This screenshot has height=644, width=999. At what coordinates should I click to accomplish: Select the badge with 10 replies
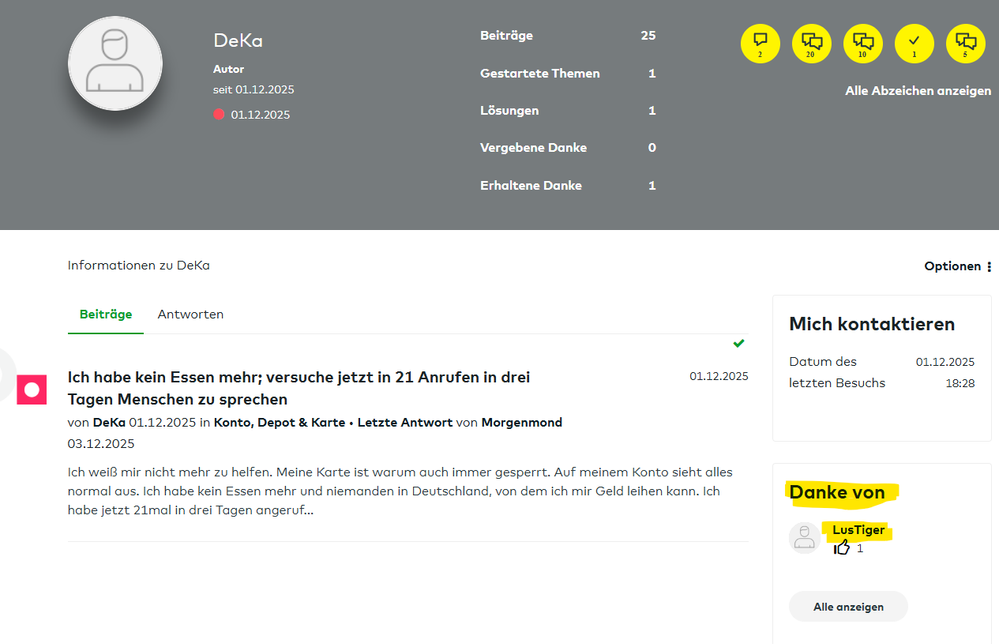863,43
